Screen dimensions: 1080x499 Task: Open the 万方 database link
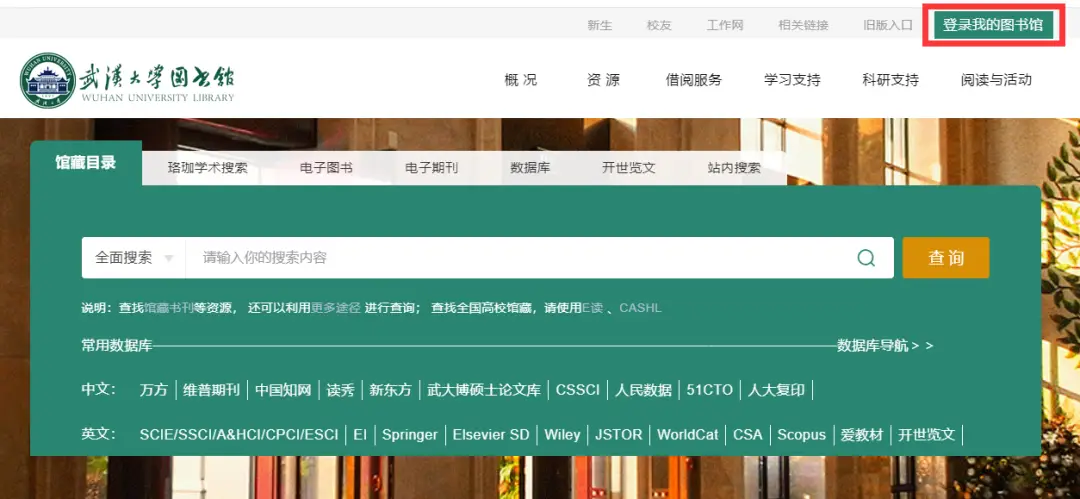pos(154,390)
